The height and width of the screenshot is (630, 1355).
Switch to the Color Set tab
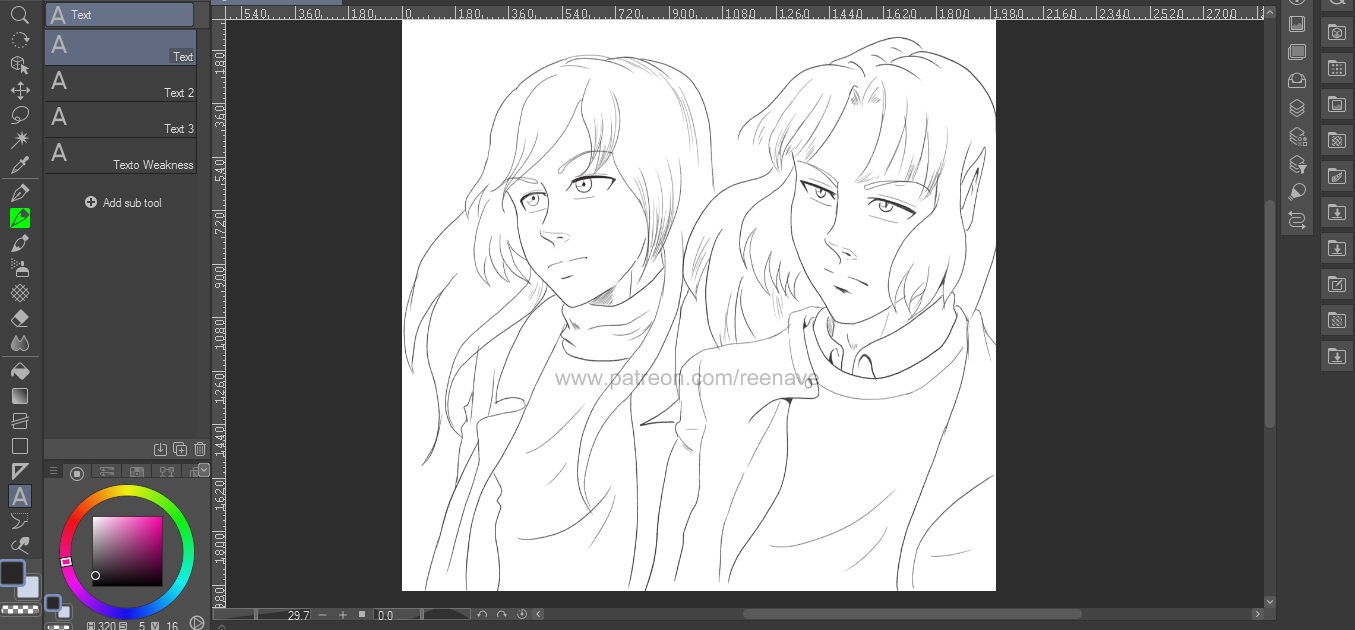137,472
